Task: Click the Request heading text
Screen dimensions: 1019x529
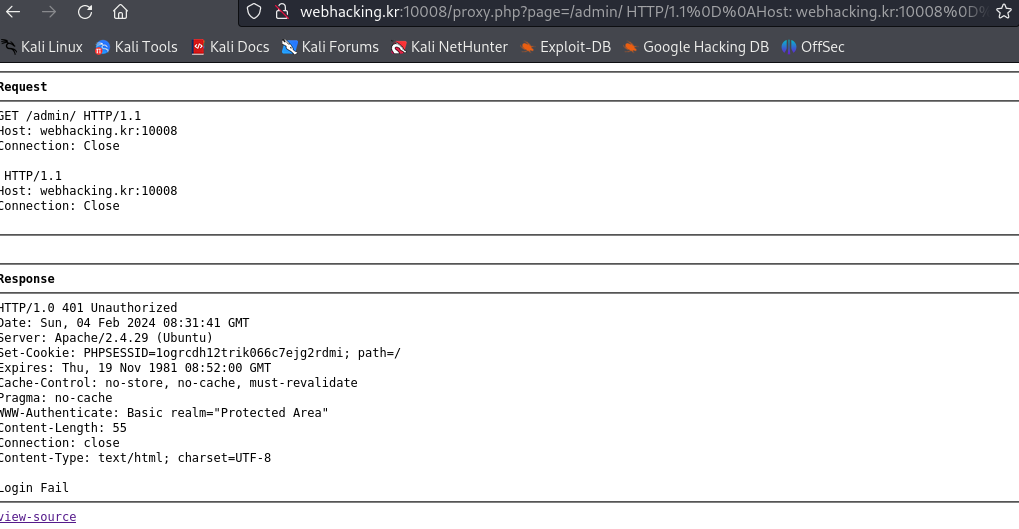Action: [23, 86]
